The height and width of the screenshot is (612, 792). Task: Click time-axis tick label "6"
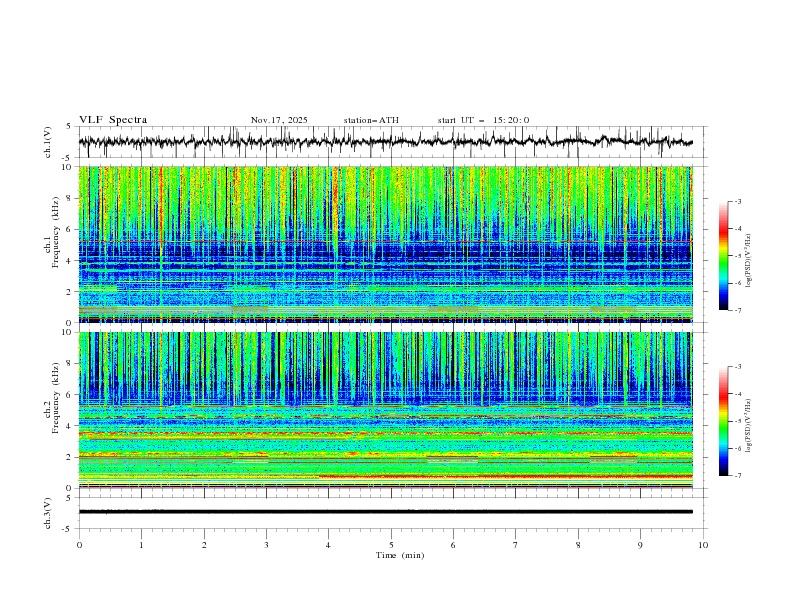click(453, 545)
